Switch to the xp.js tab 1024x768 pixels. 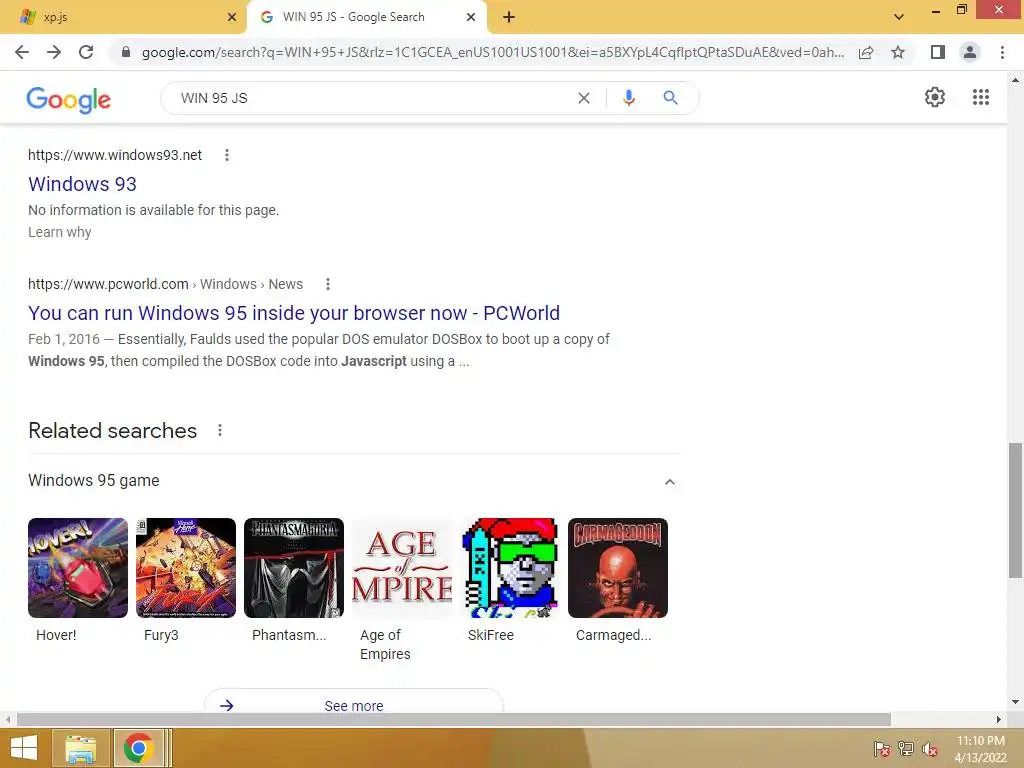(123, 17)
